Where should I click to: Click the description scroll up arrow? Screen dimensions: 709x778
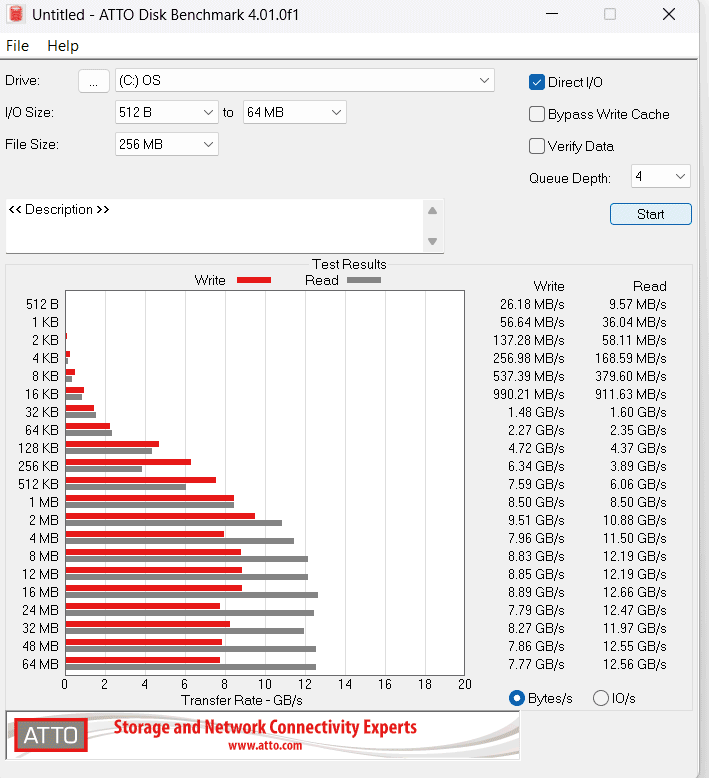click(x=433, y=211)
